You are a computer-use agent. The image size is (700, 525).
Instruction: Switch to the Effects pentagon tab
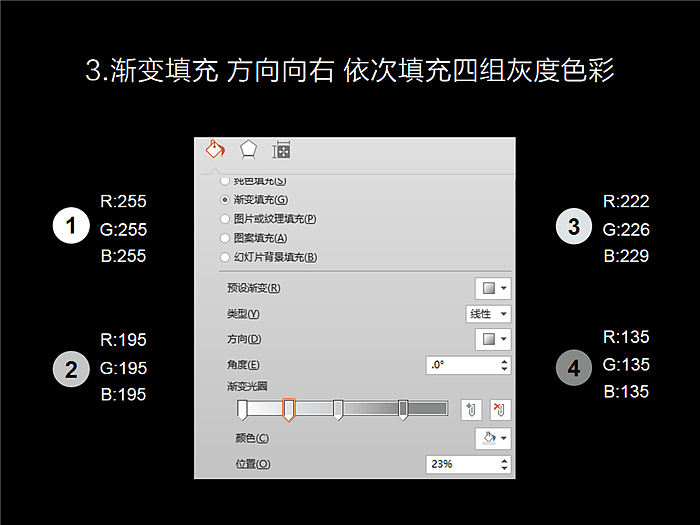coord(248,150)
